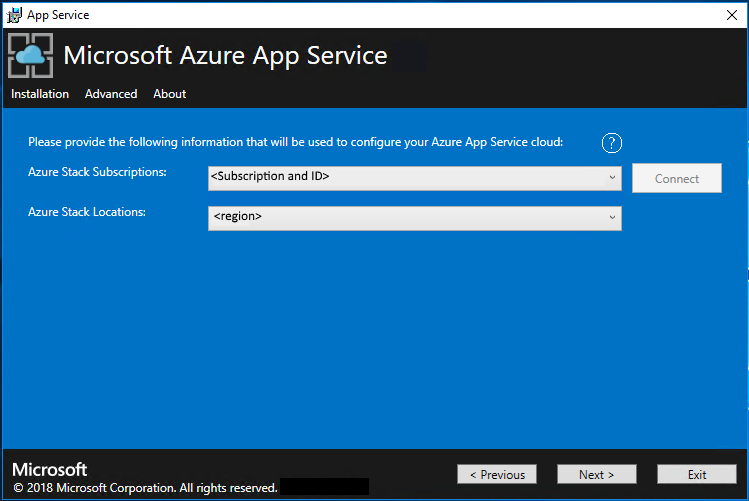749x501 pixels.
Task: Open the About menu
Action: click(170, 94)
